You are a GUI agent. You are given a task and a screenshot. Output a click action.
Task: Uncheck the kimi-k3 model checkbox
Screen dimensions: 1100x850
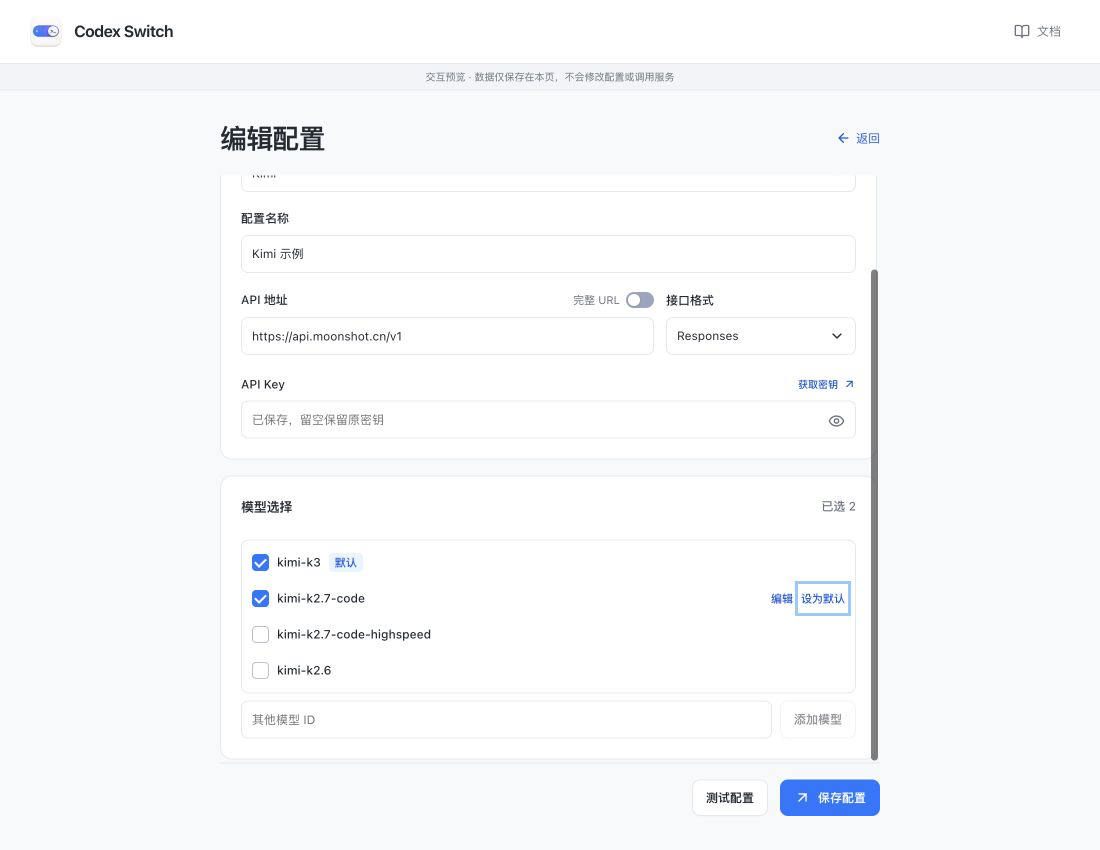click(x=260, y=562)
